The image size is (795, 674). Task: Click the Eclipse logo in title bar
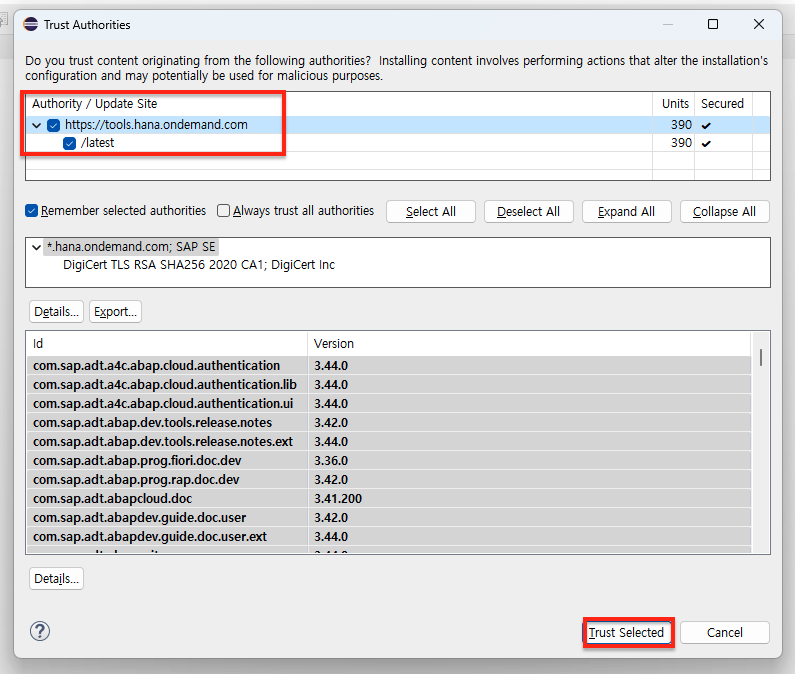(x=31, y=24)
